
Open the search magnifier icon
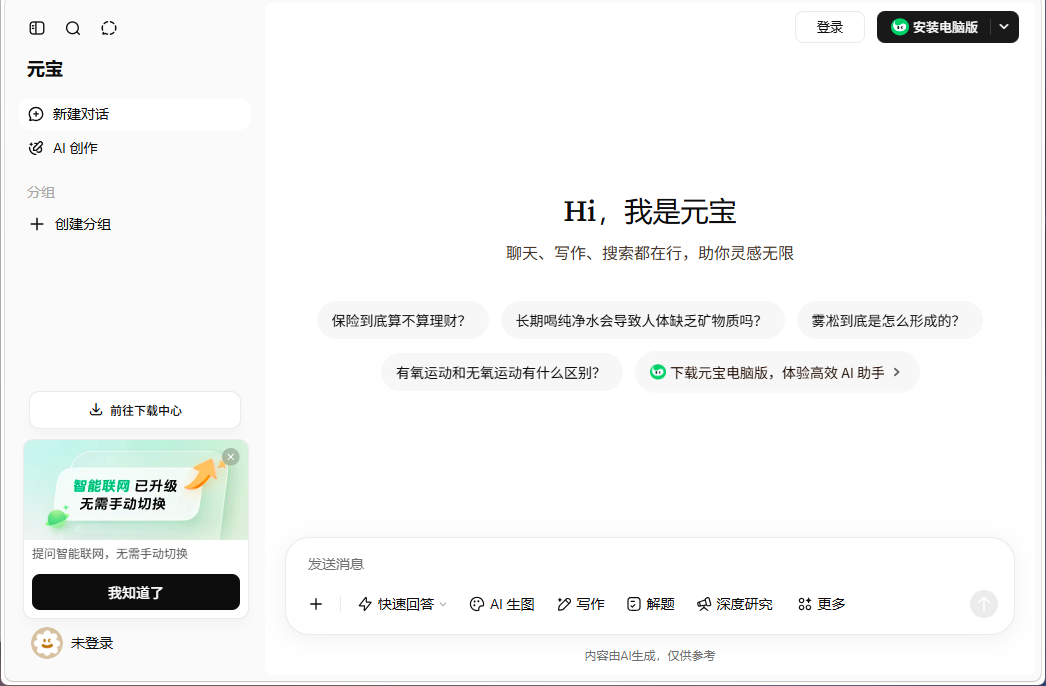point(73,28)
